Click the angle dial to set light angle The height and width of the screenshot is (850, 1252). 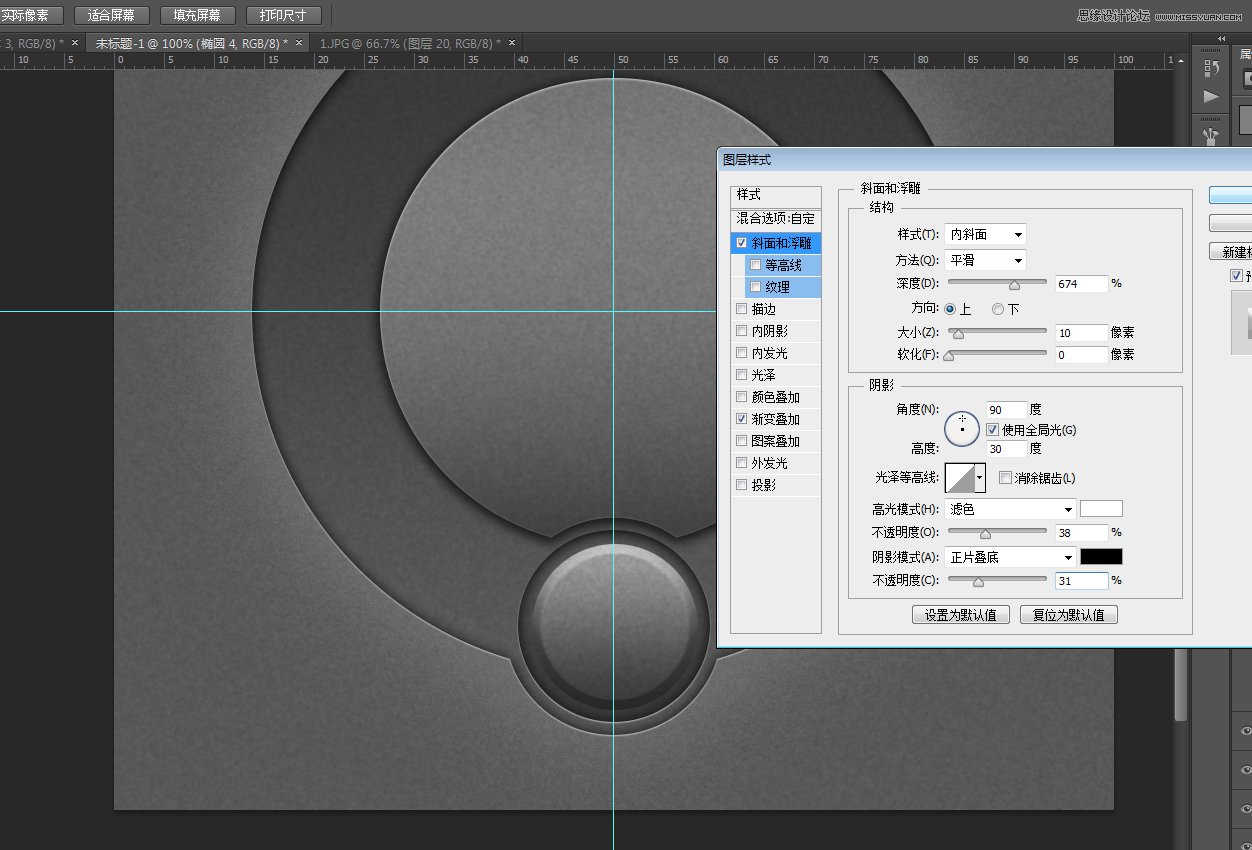[961, 428]
